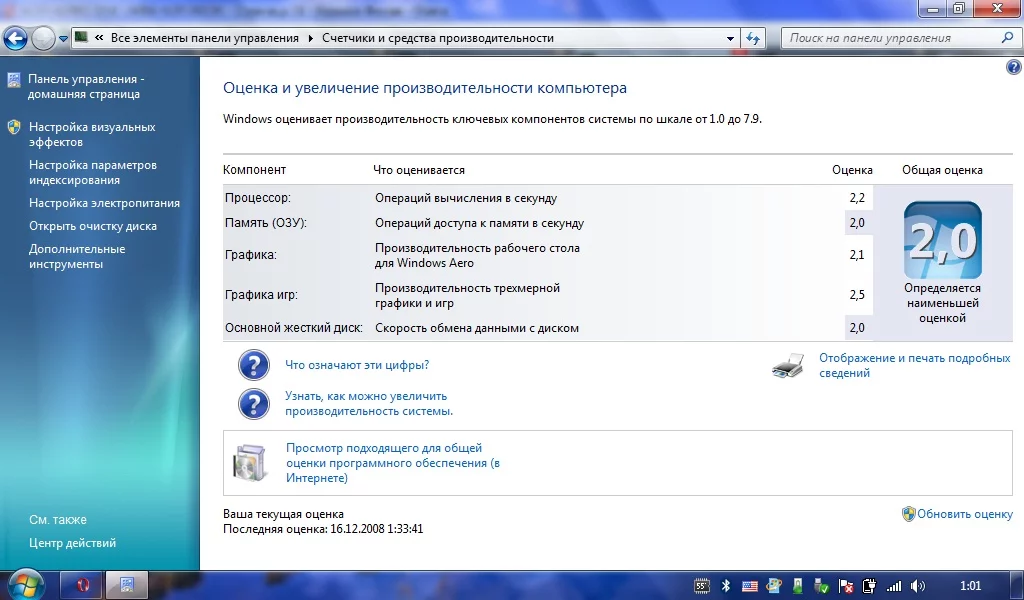
Task: Open the recent pages dropdown arrow
Action: (63, 39)
